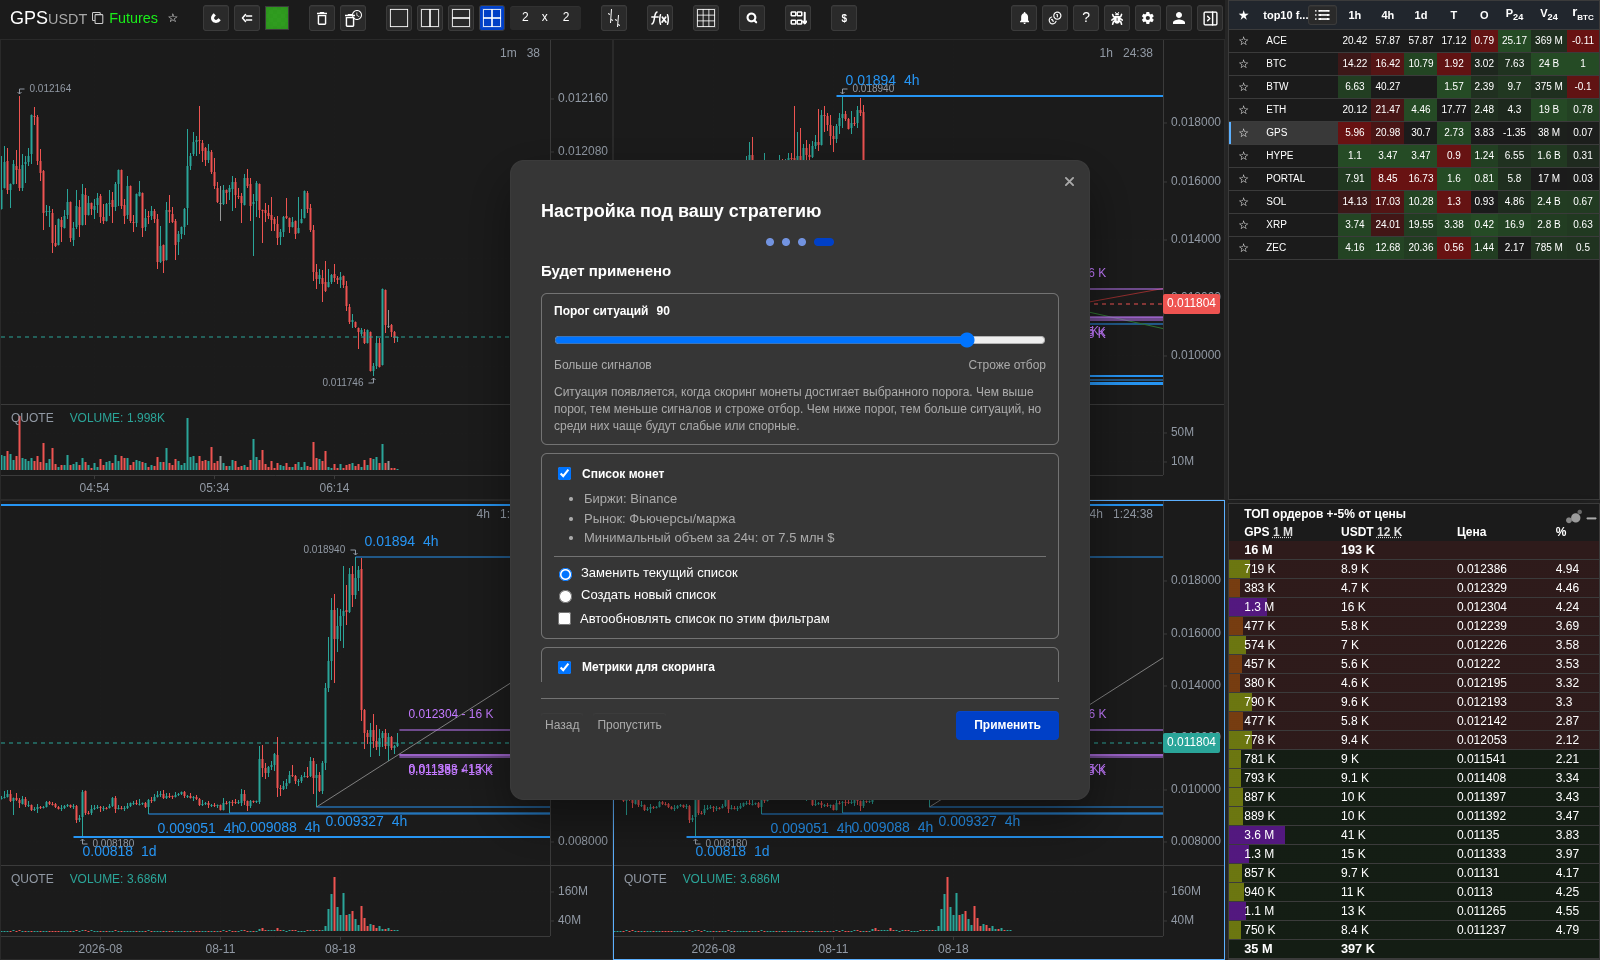The image size is (1600, 960).
Task: Sort watchlist by the 4h column
Action: [1387, 15]
